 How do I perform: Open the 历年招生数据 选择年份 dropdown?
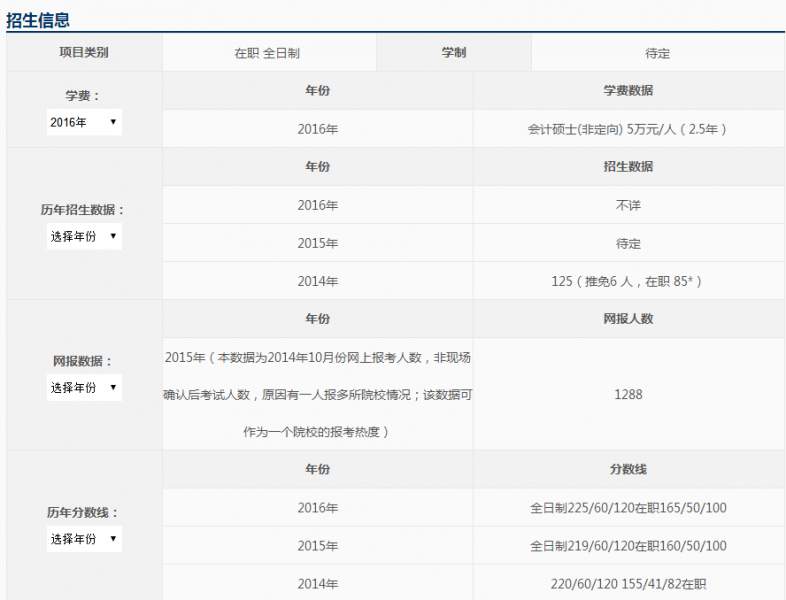tap(84, 236)
